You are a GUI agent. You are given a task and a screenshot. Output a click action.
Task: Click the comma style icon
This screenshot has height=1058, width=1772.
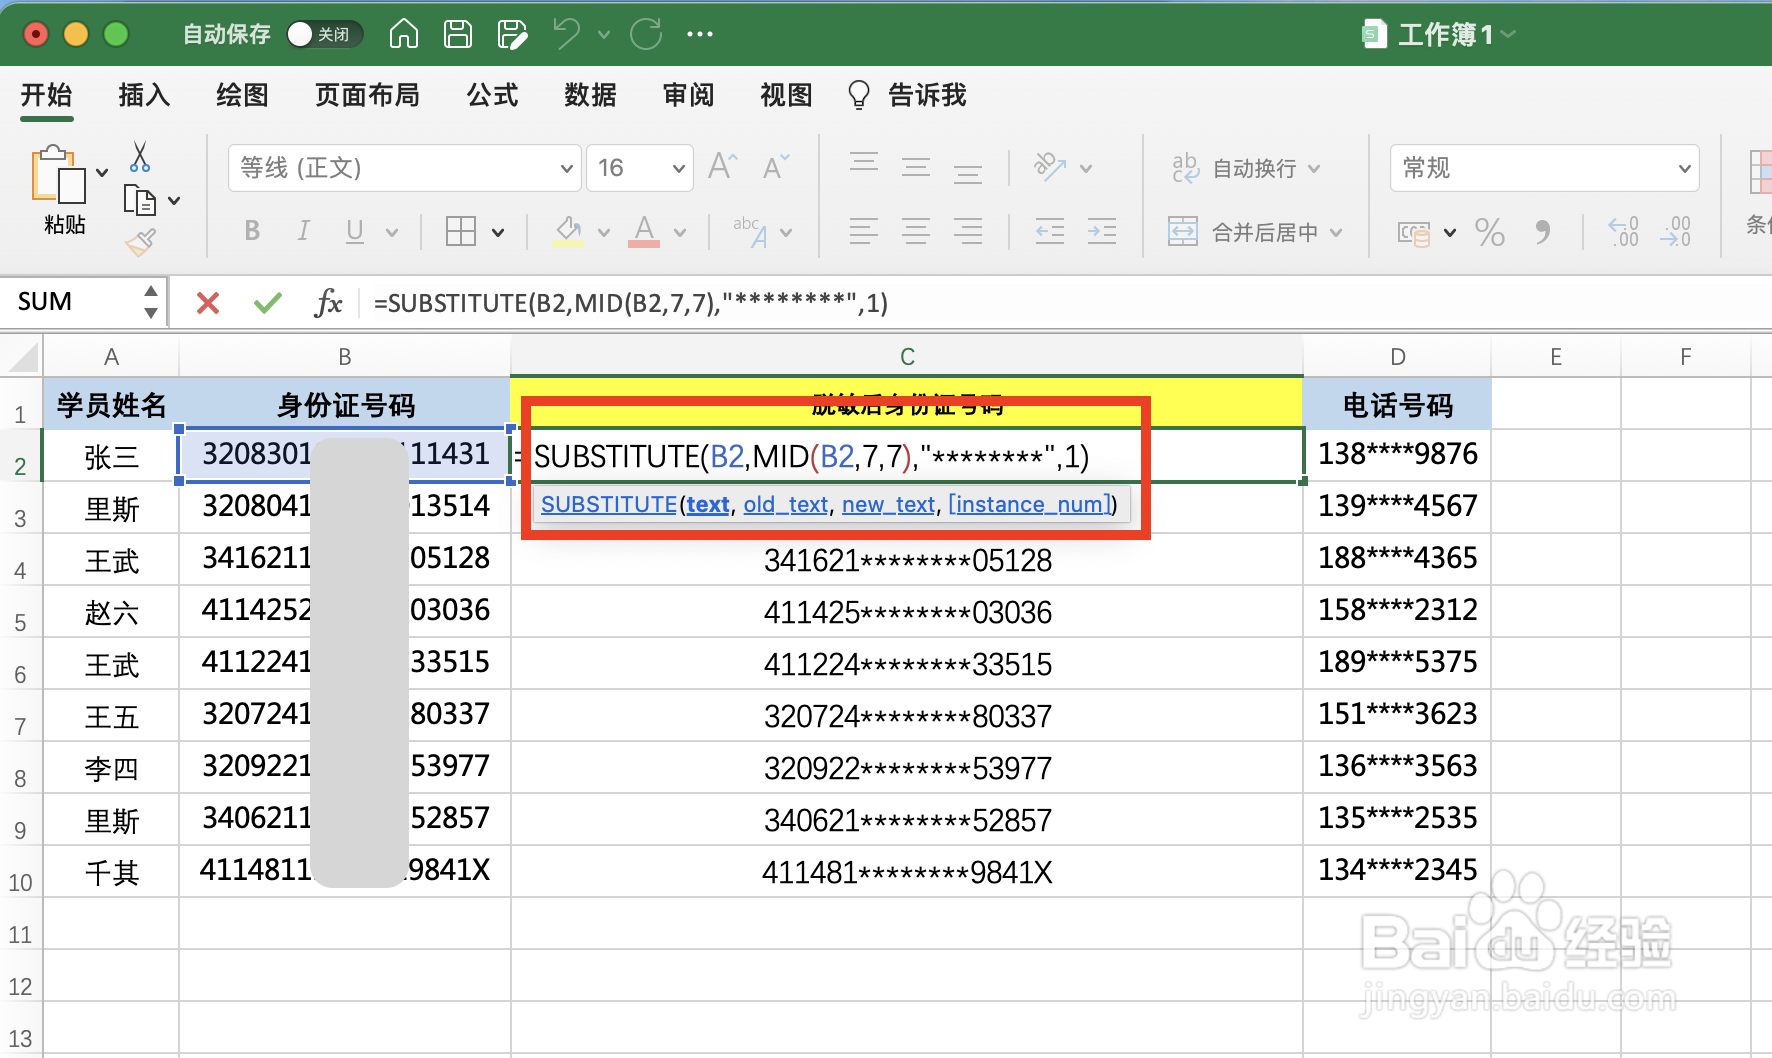(x=1543, y=233)
